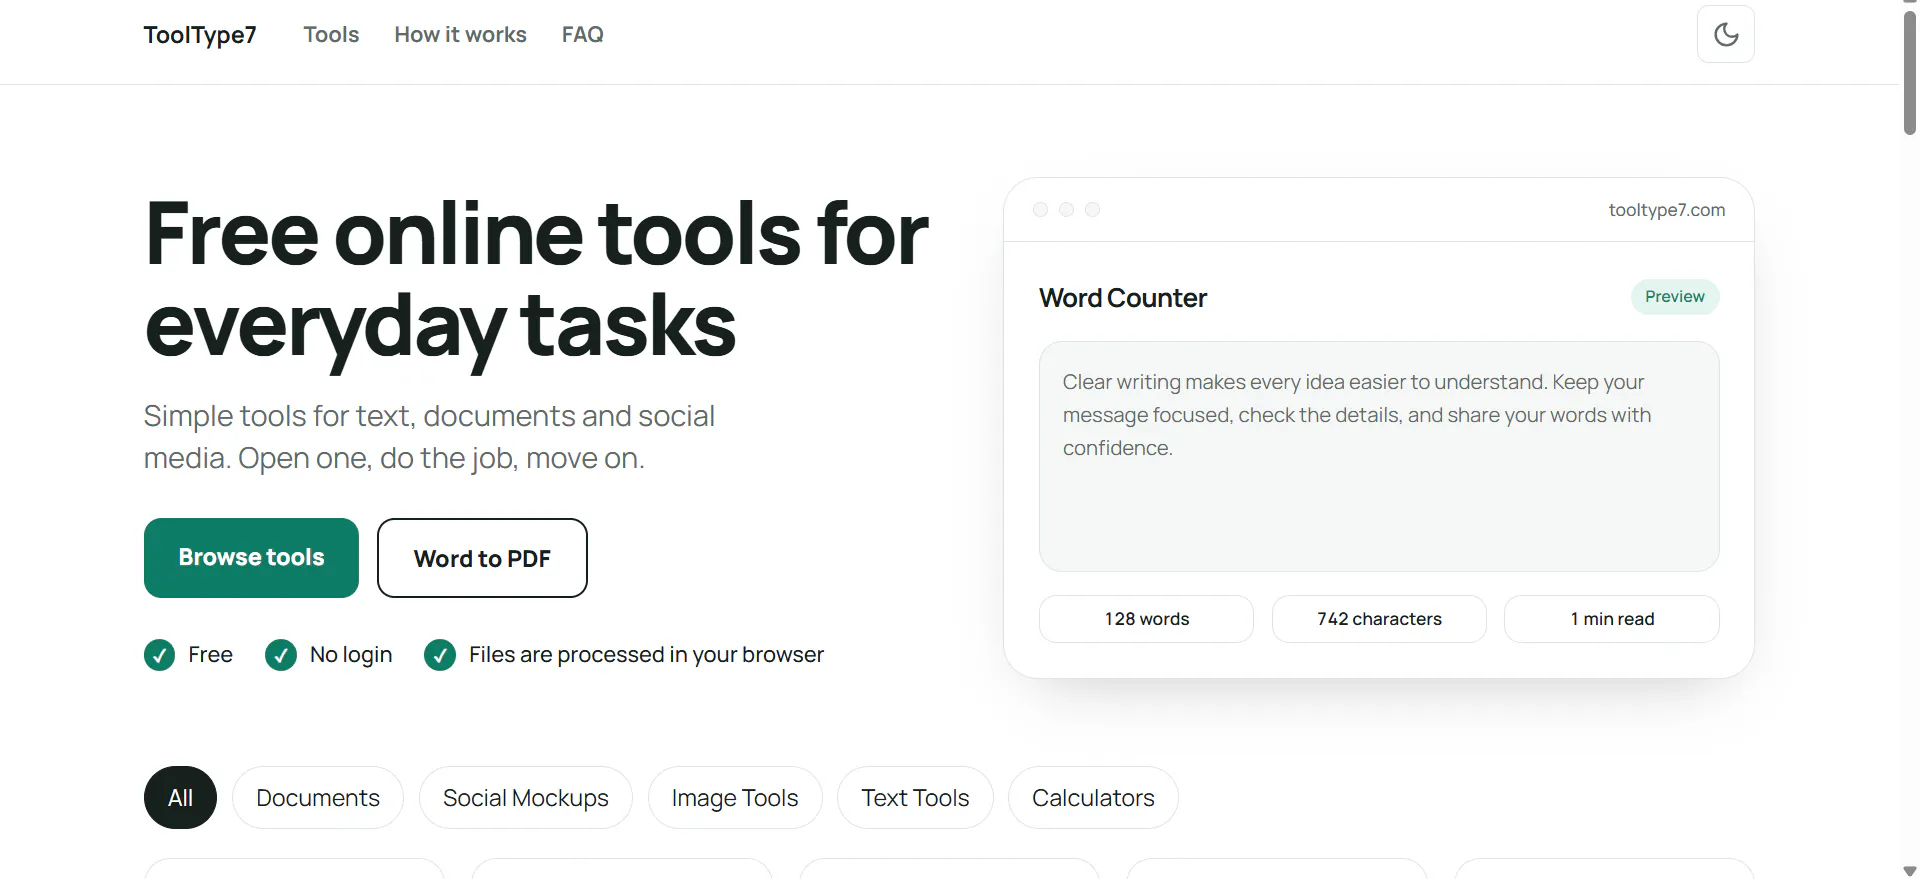The image size is (1920, 879).
Task: Click the 1 min read stat
Action: (1612, 619)
